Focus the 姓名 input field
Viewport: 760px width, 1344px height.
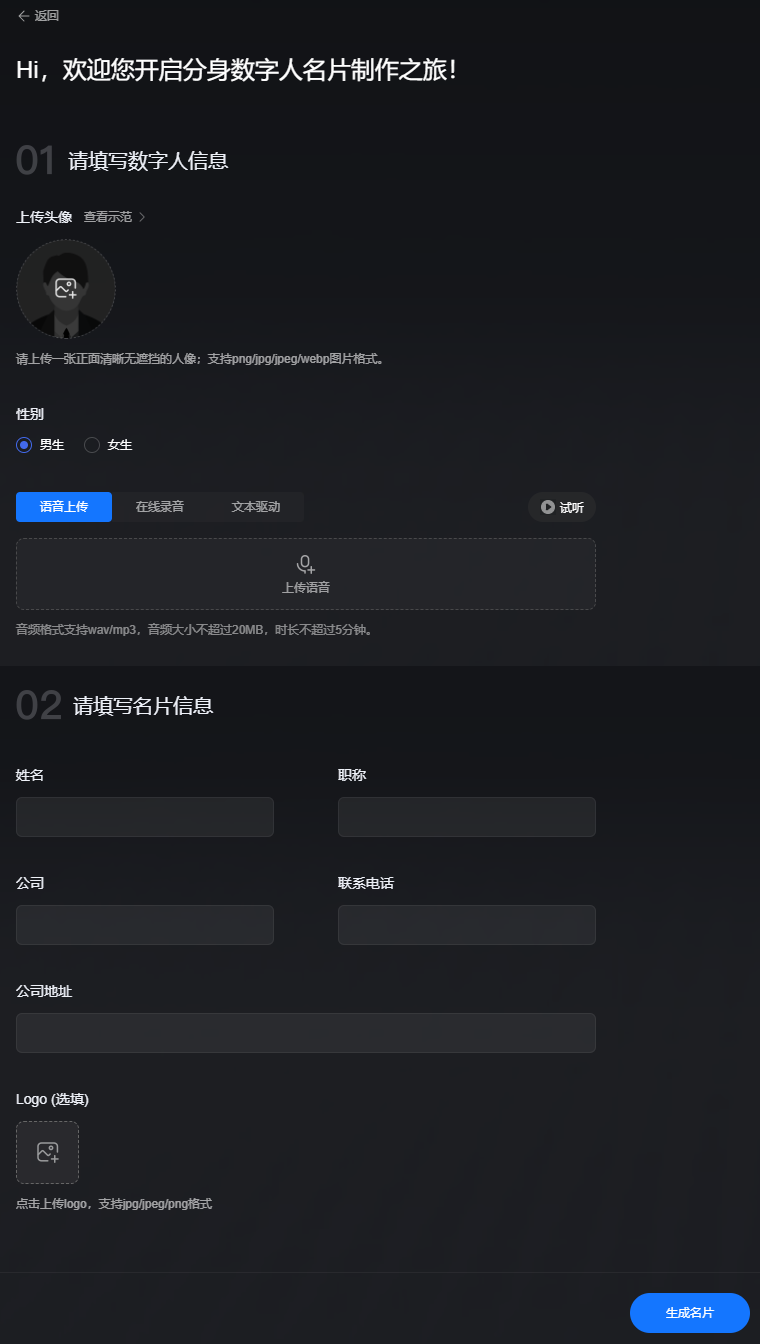click(145, 817)
